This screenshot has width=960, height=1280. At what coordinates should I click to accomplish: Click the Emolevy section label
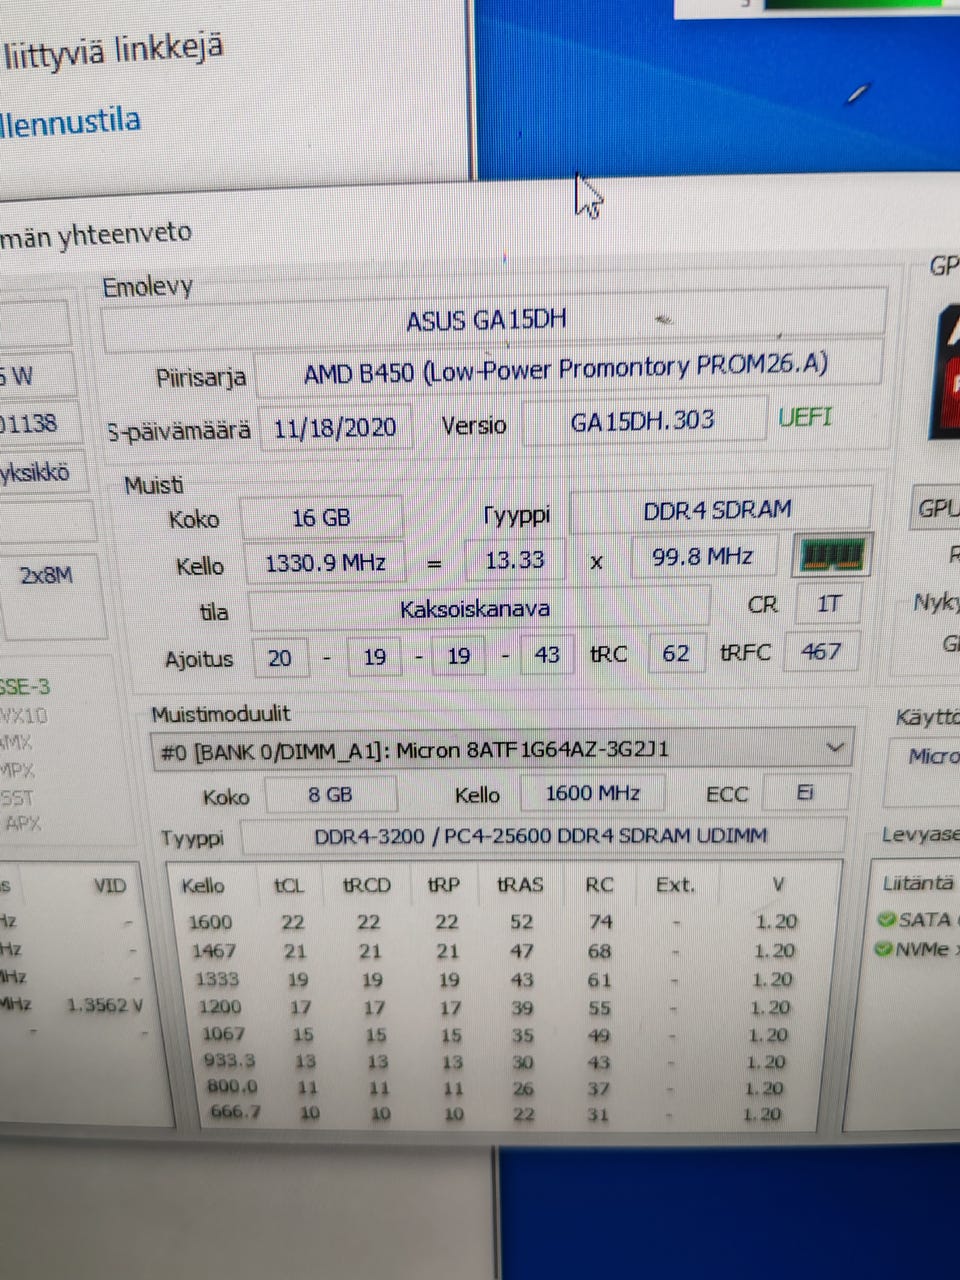pos(147,288)
